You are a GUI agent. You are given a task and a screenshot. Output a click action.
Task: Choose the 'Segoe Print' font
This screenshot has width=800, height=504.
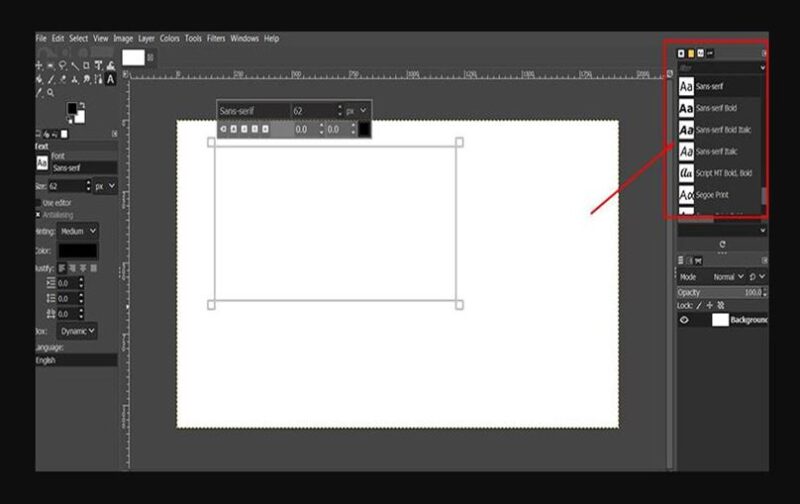[718, 195]
